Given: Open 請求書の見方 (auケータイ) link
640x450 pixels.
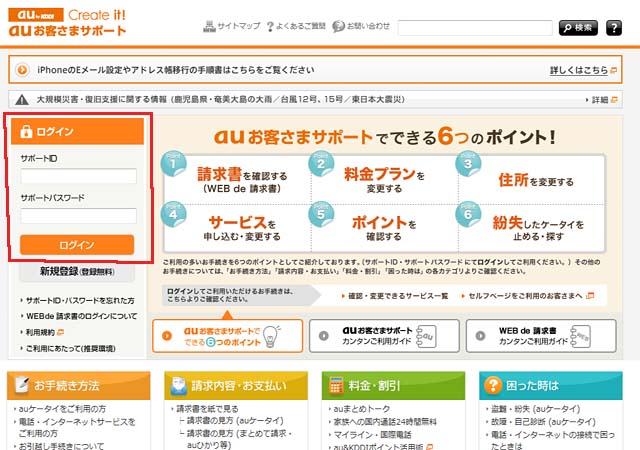Looking at the screenshot, I should click(x=235, y=420).
